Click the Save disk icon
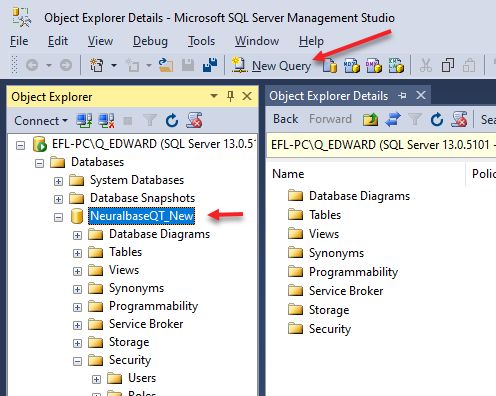This screenshot has width=496, height=396. tap(188, 65)
